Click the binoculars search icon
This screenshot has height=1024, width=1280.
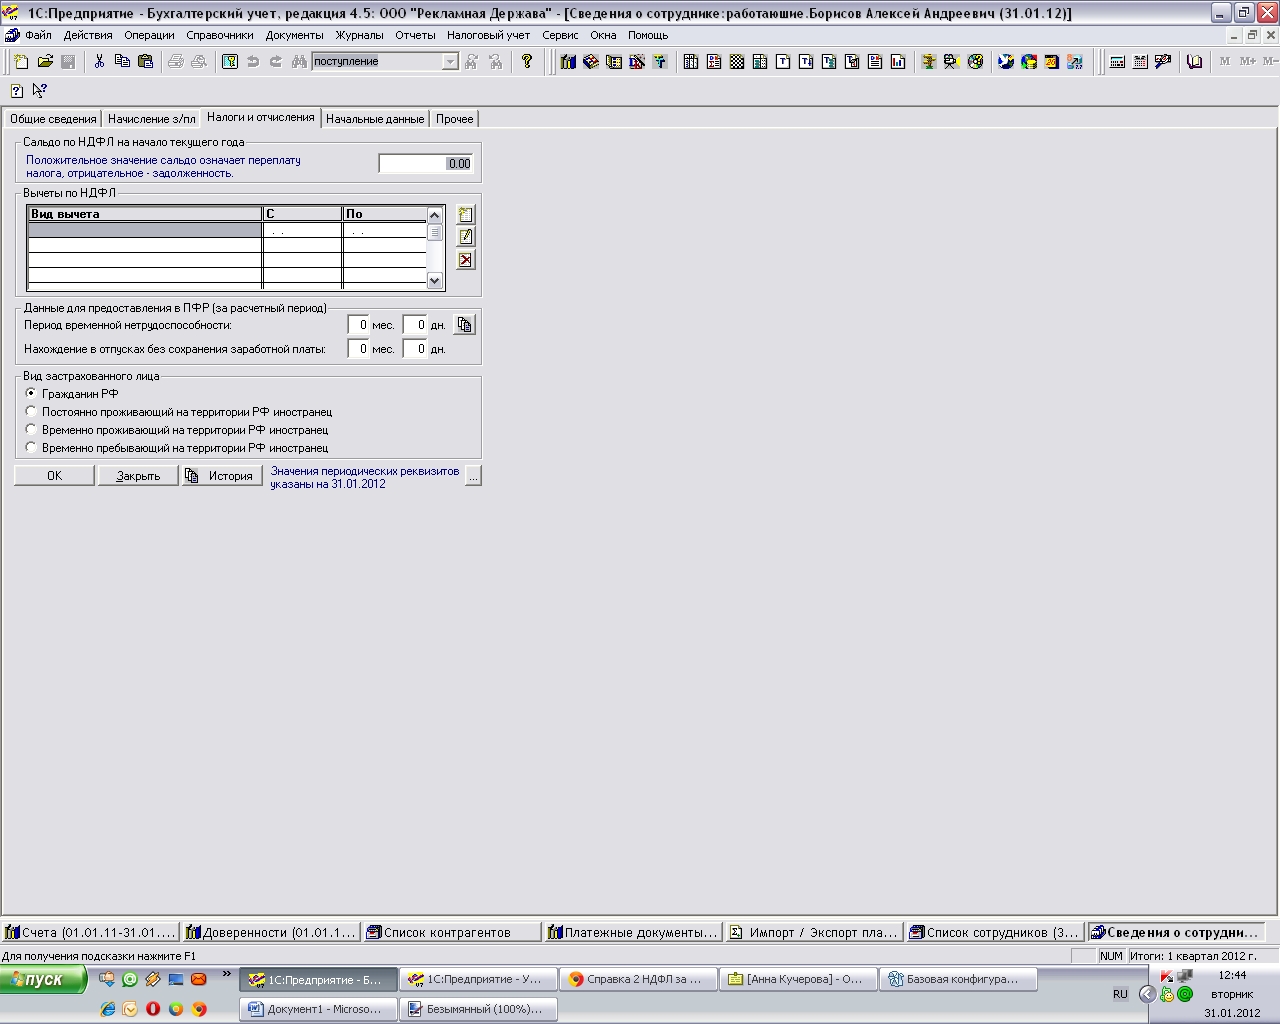coord(298,62)
